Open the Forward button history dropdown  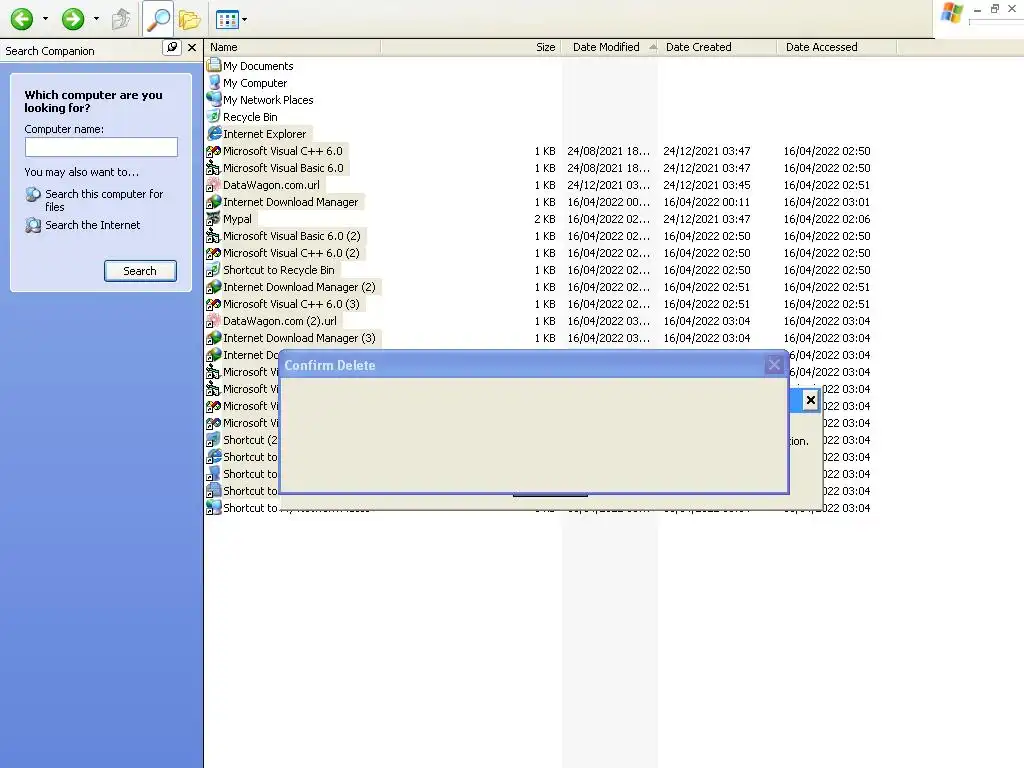97,19
